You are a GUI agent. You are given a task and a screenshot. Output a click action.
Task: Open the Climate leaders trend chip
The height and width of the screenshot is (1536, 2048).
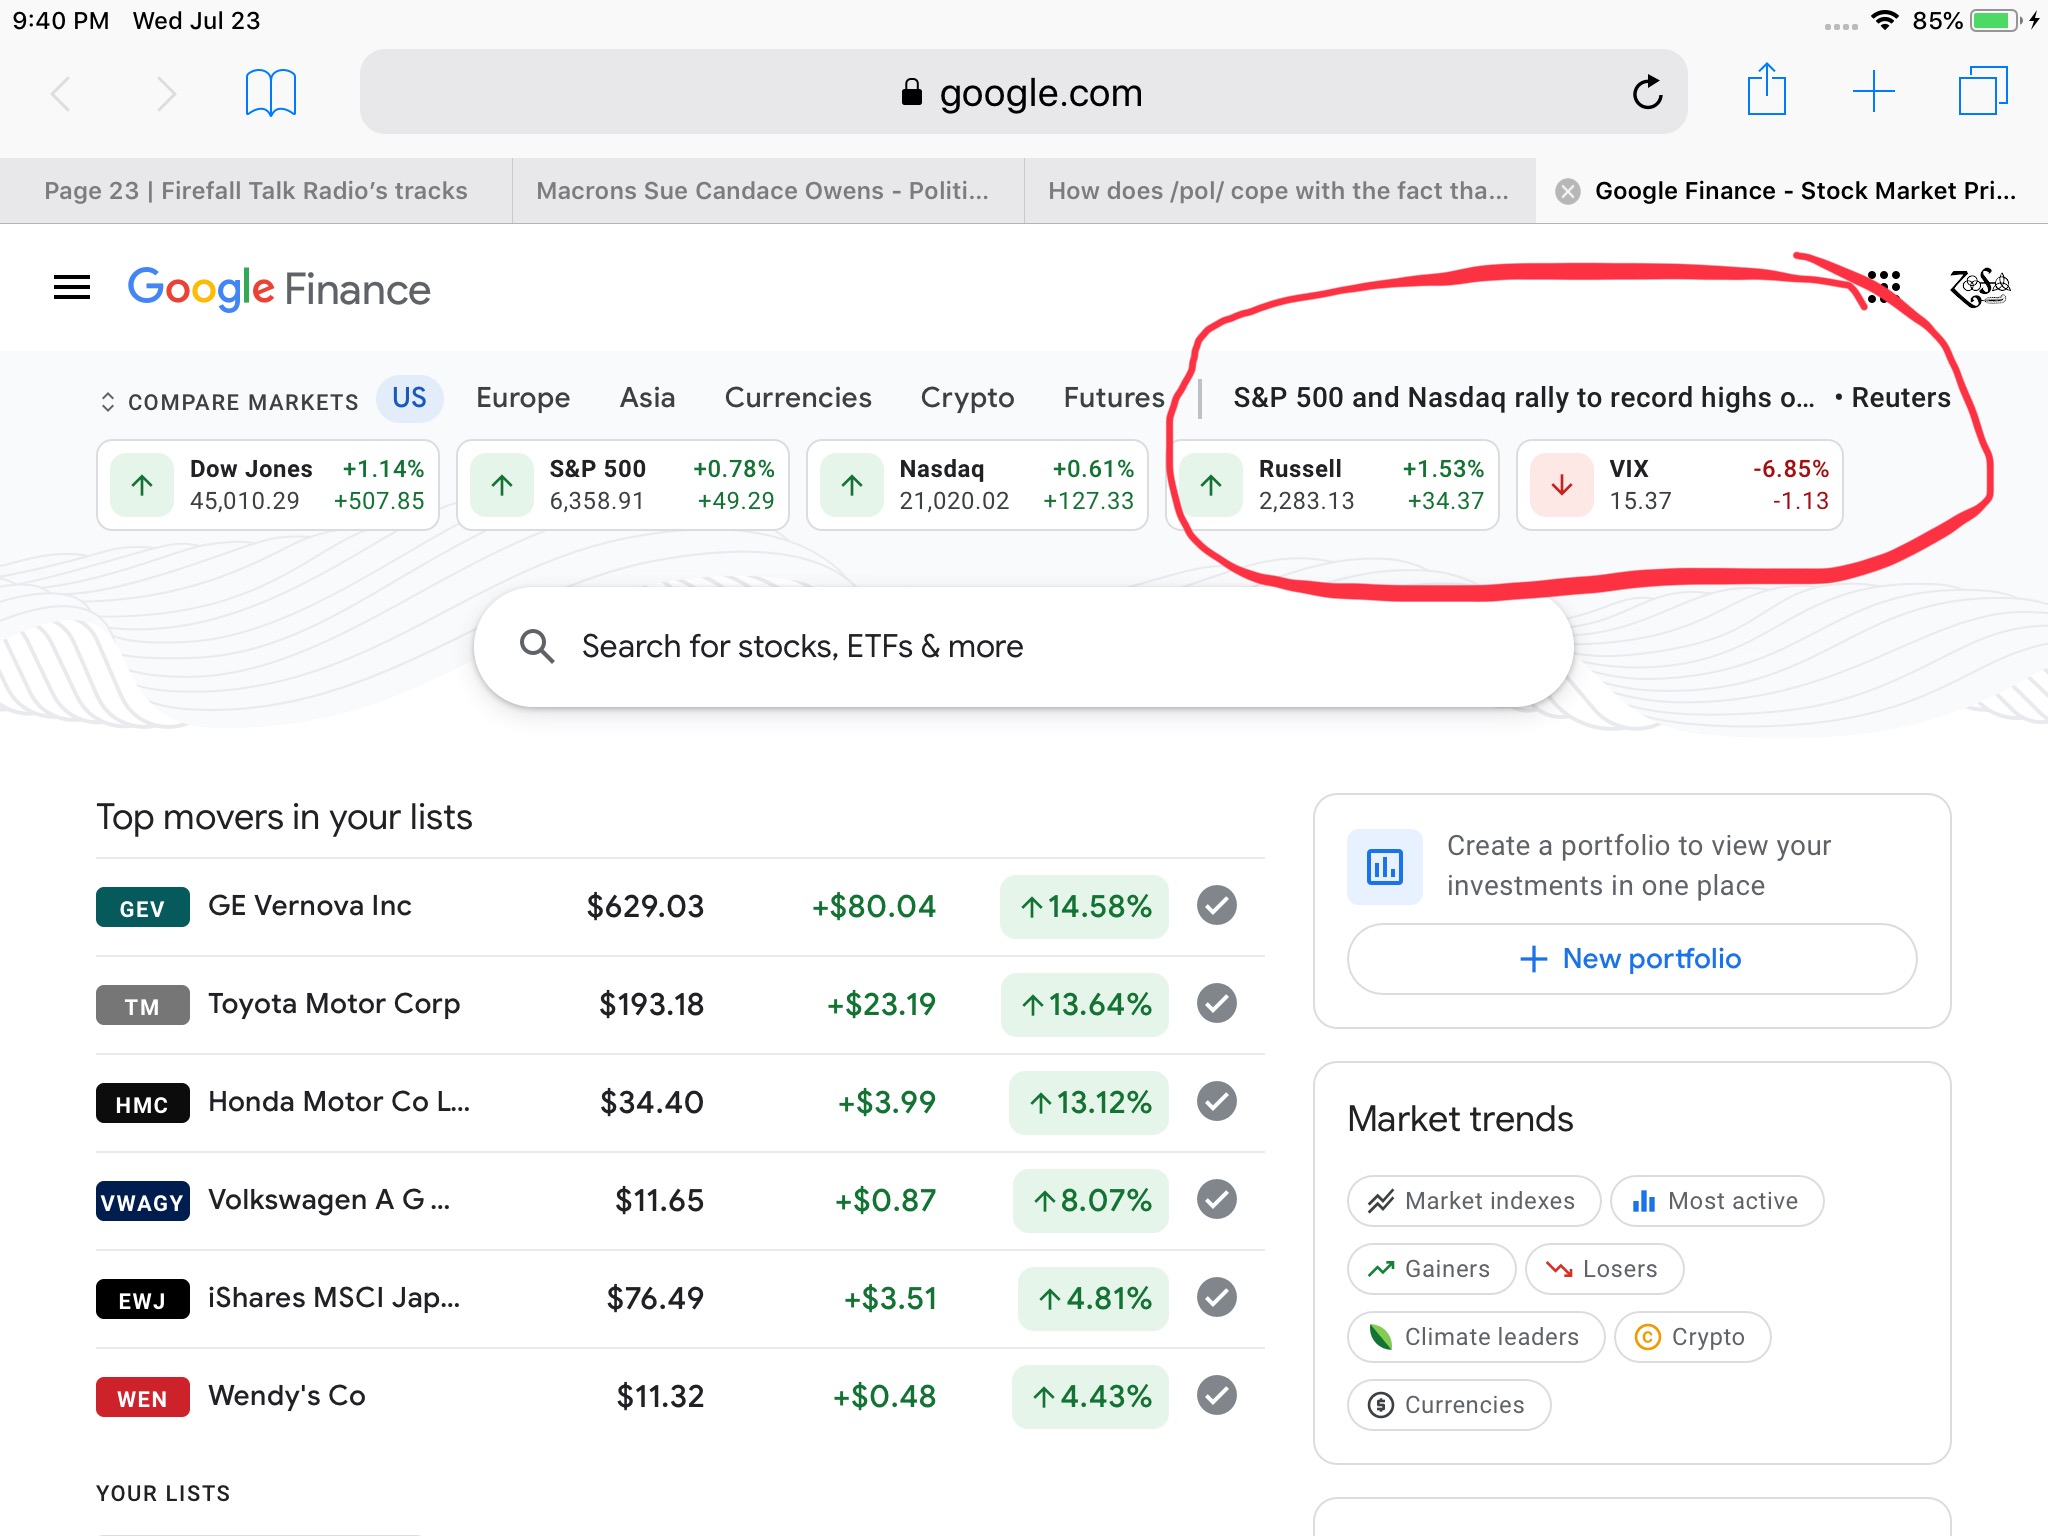[x=1476, y=1337]
